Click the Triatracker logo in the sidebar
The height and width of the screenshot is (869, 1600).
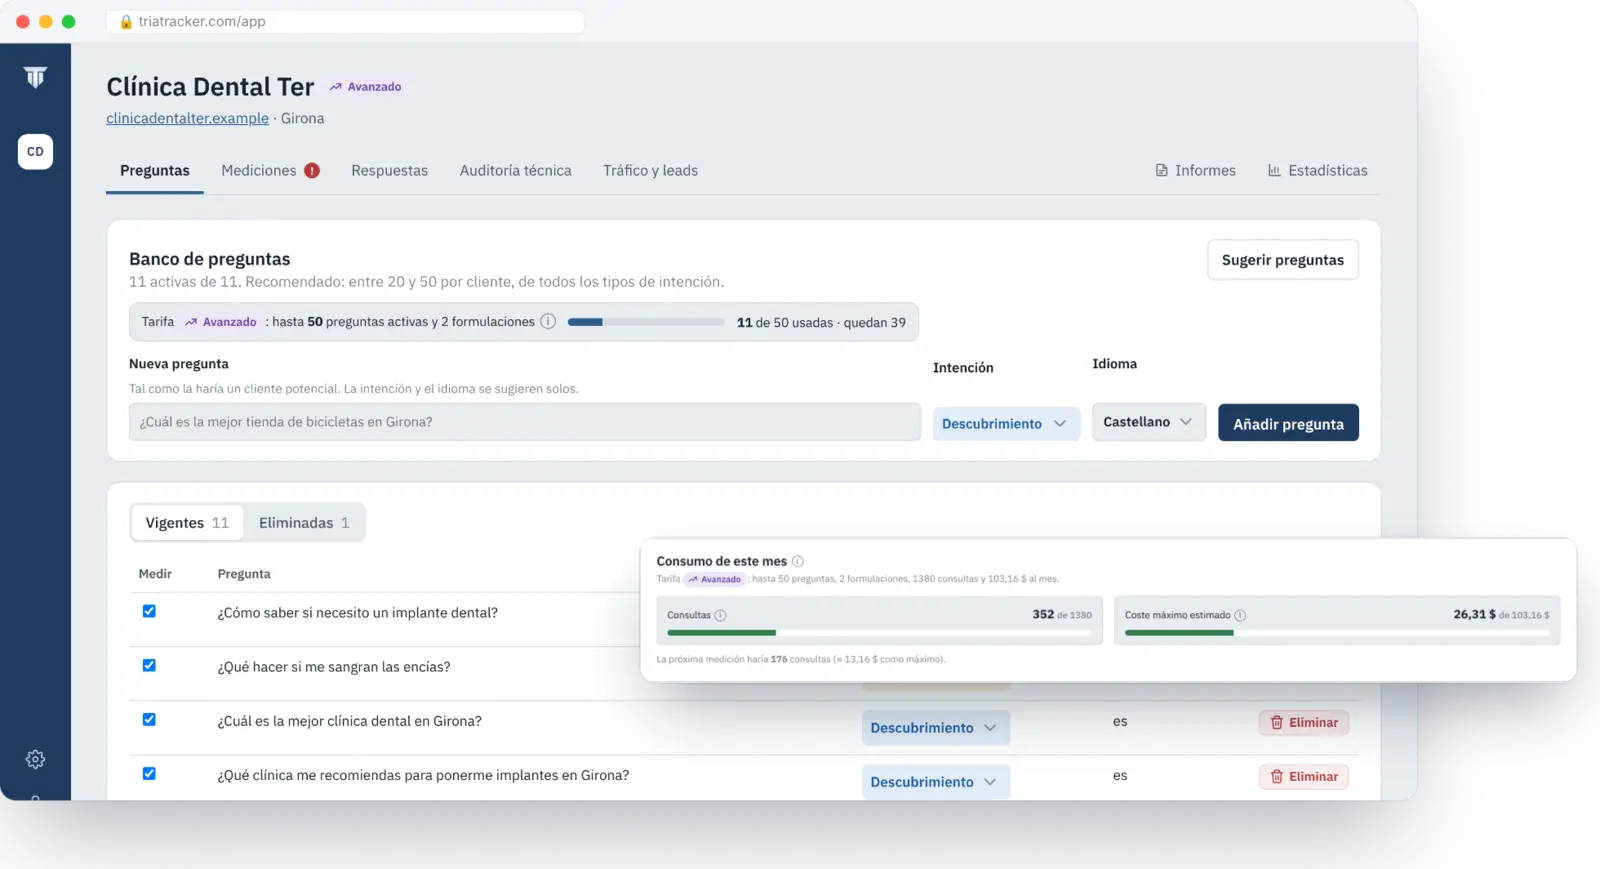tap(35, 77)
